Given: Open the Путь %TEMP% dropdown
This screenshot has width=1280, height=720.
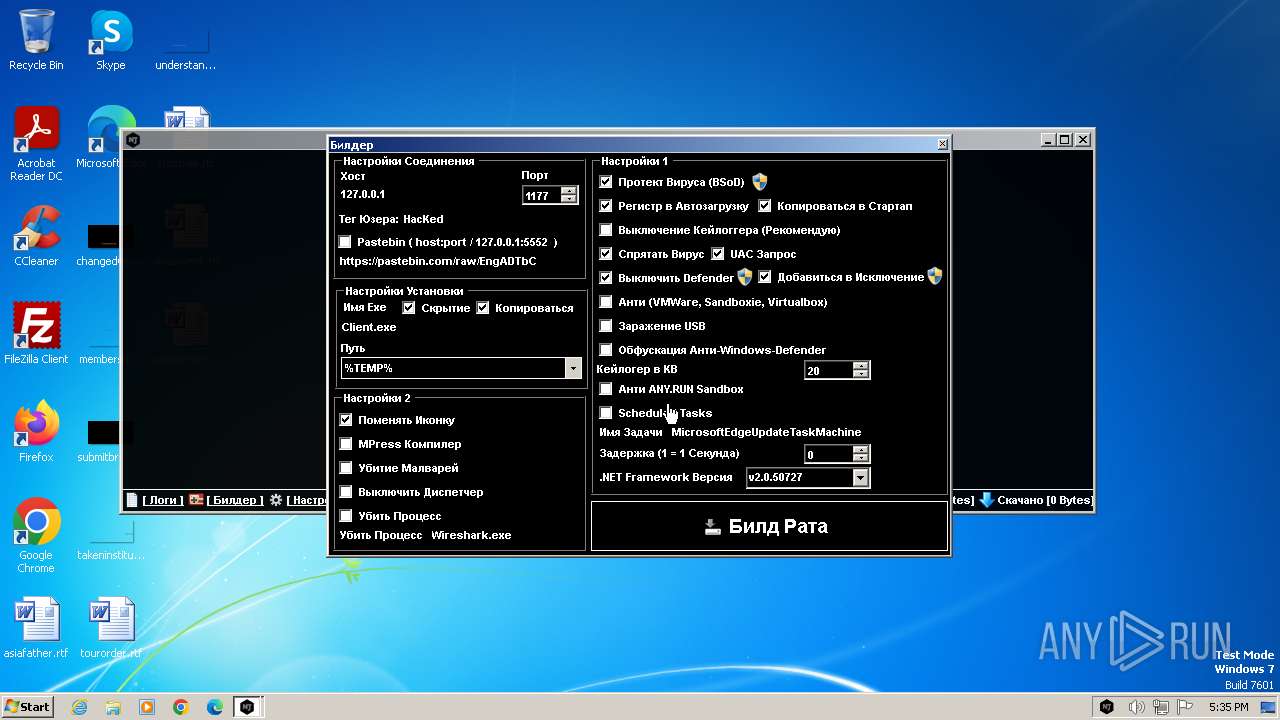Looking at the screenshot, I should pyautogui.click(x=573, y=369).
